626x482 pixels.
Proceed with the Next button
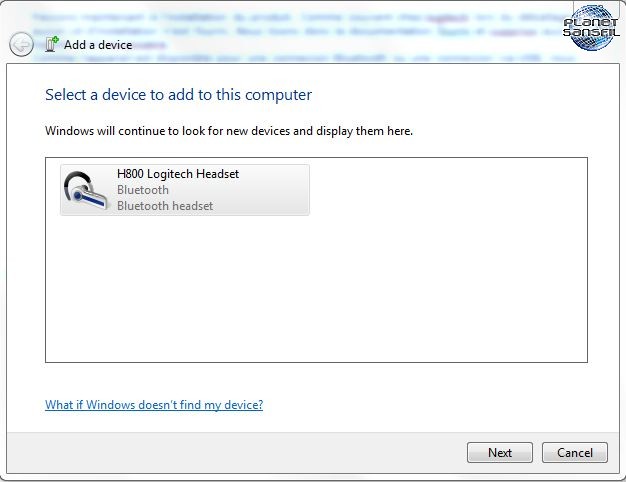tap(500, 452)
